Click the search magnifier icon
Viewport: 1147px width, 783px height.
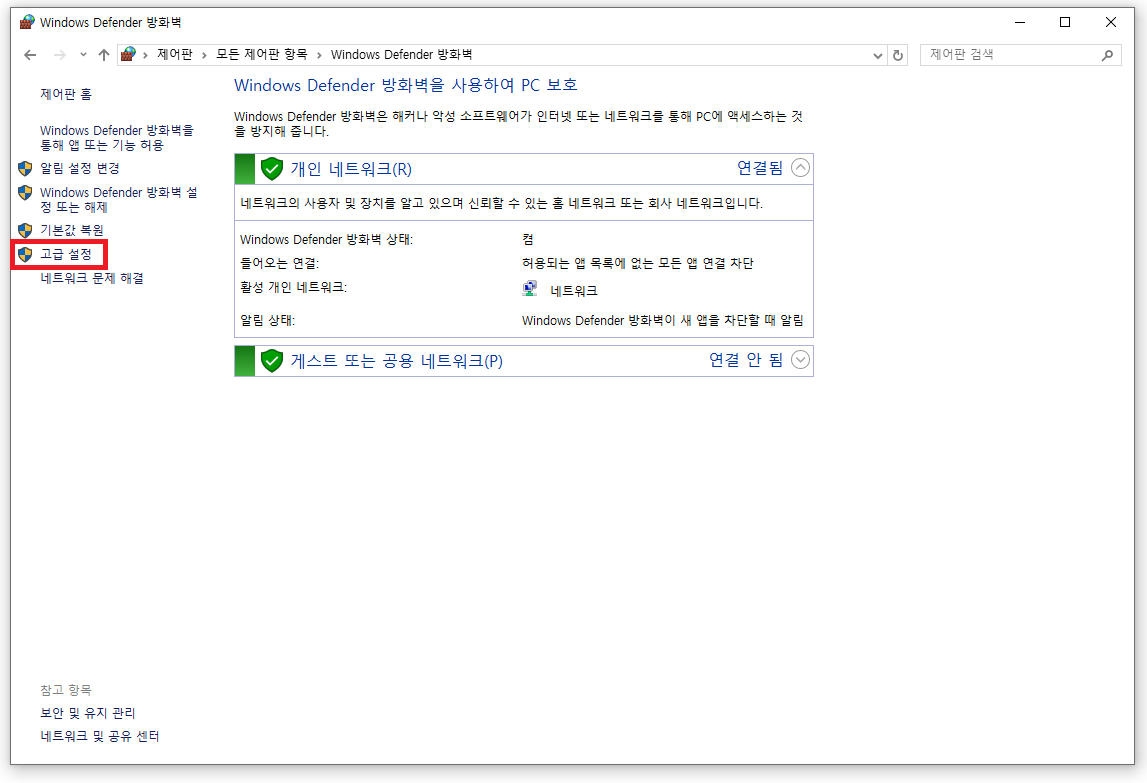1107,55
